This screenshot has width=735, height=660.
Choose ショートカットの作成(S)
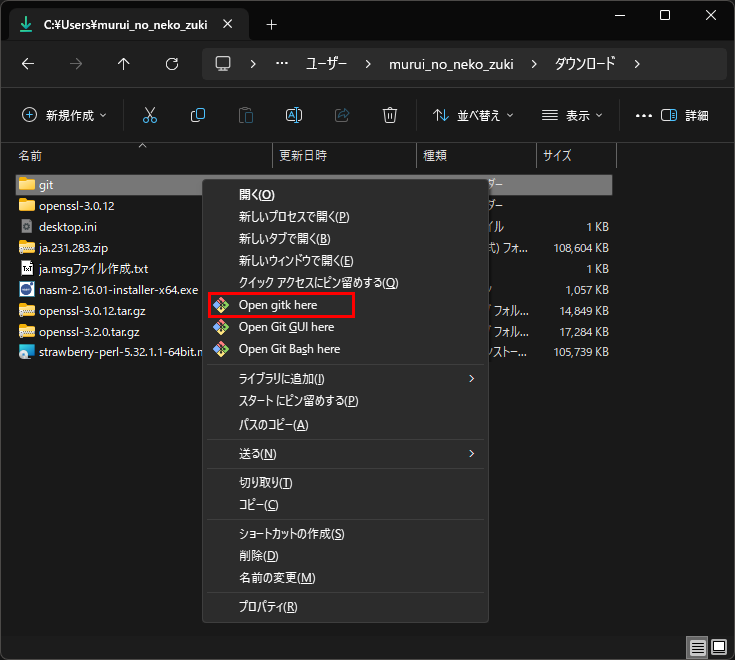pyautogui.click(x=345, y=534)
